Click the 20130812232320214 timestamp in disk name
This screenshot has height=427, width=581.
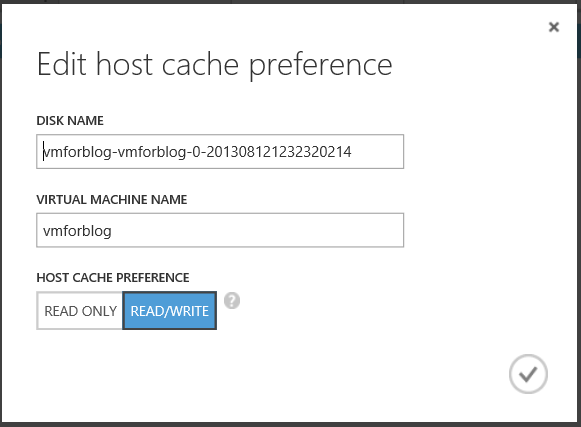coord(278,152)
